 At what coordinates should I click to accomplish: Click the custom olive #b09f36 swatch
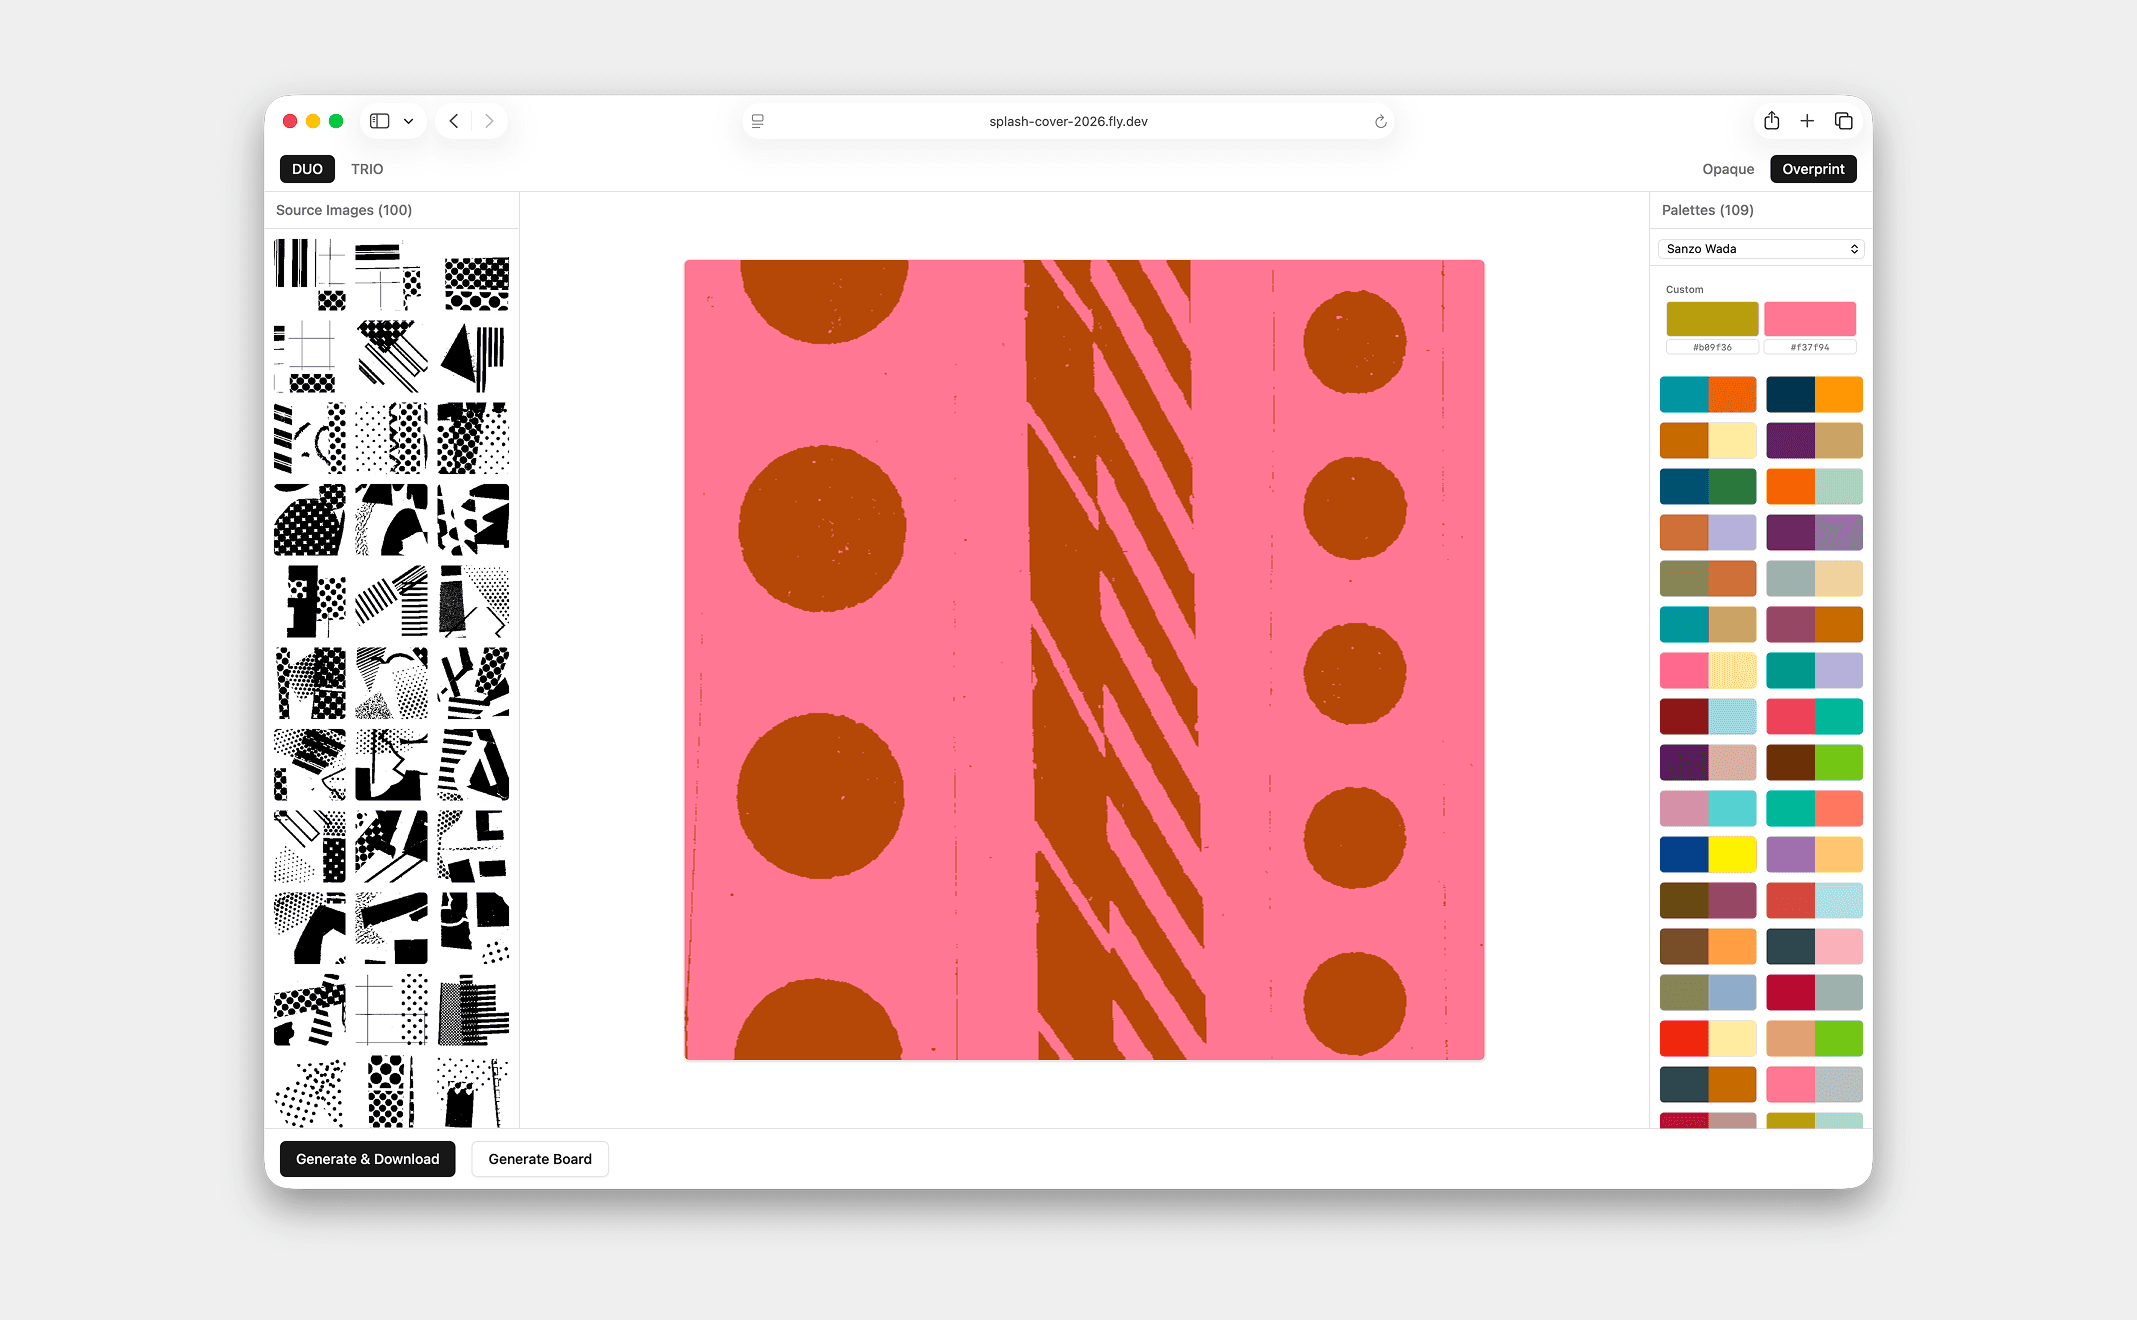[1712, 319]
